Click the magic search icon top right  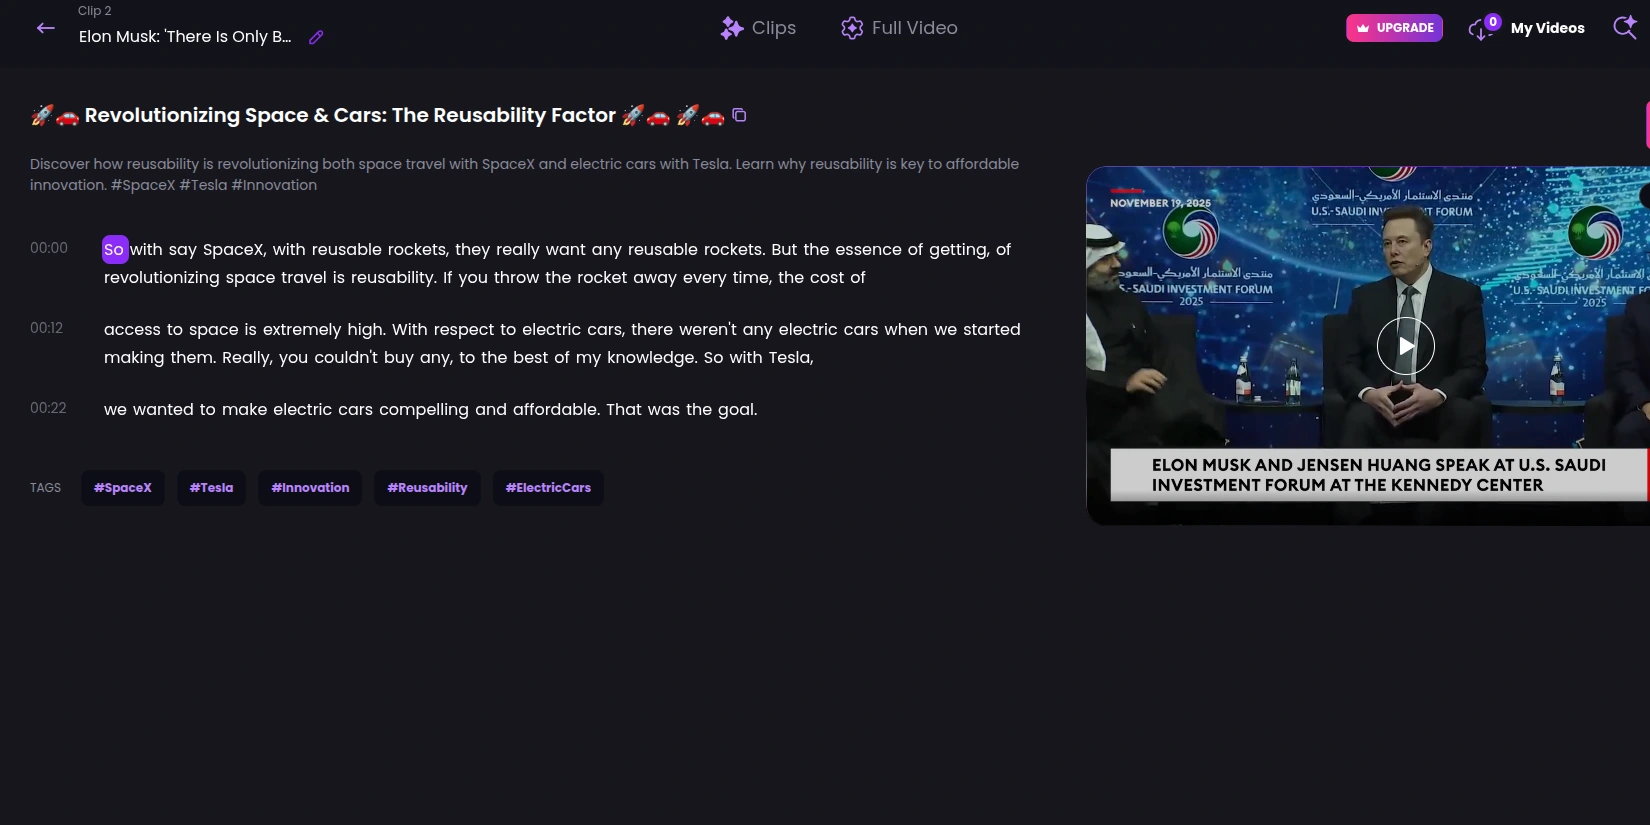pos(1625,28)
